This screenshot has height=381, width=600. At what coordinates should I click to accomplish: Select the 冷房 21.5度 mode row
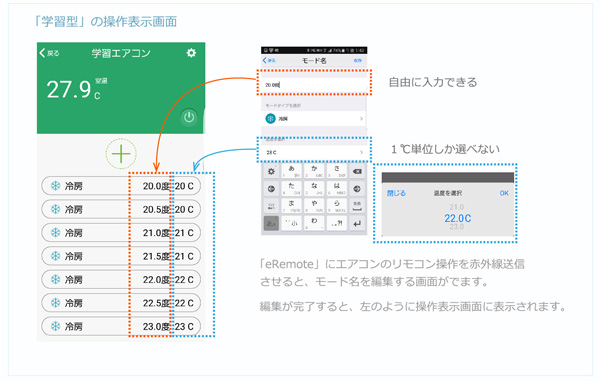point(121,256)
